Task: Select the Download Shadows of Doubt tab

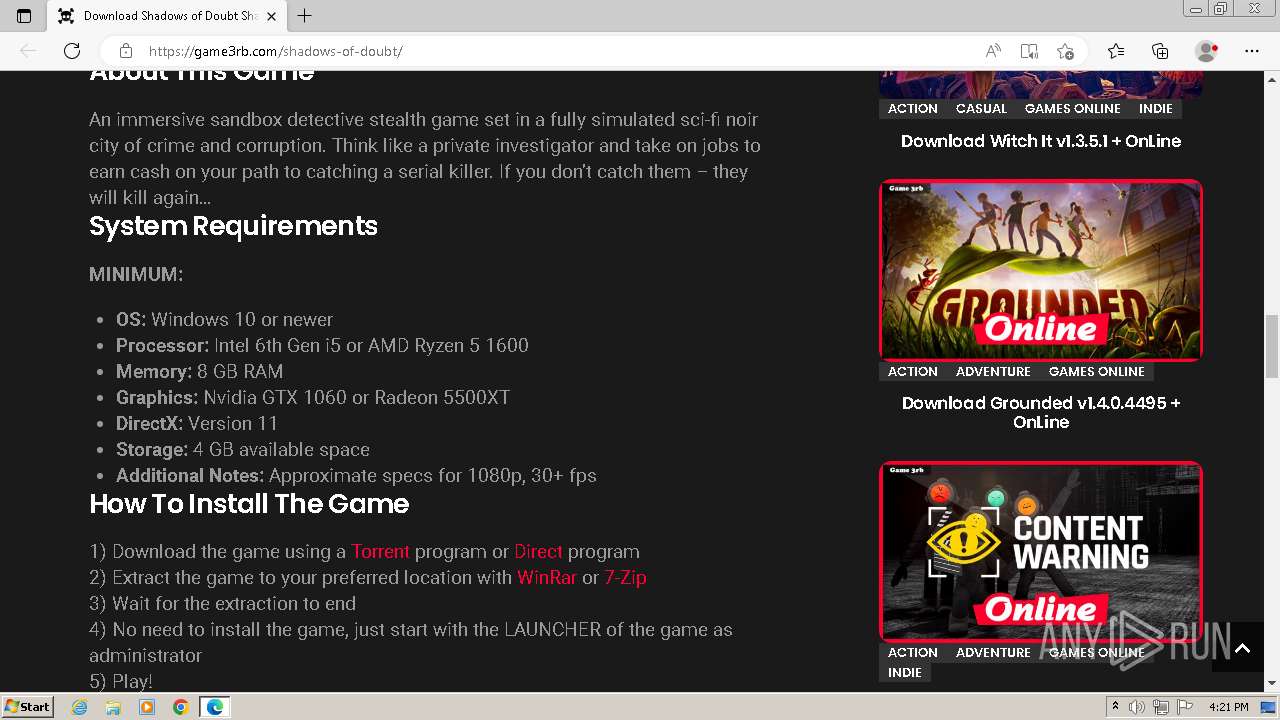Action: (x=168, y=15)
